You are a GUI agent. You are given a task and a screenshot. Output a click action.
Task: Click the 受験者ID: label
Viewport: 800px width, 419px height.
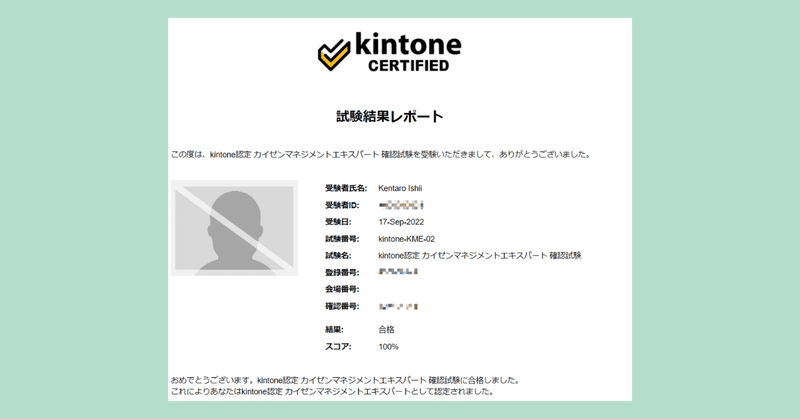[x=342, y=205]
